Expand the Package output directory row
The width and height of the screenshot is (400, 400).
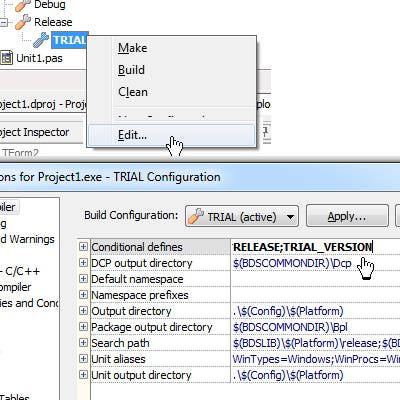click(x=83, y=327)
